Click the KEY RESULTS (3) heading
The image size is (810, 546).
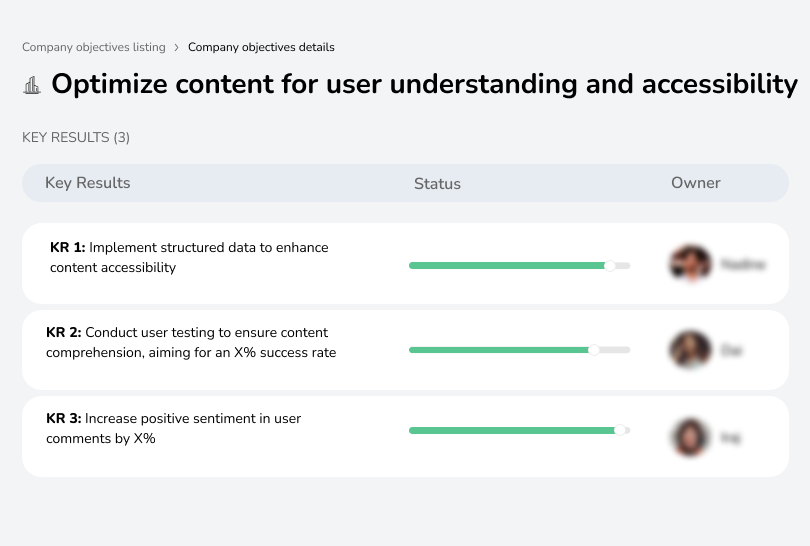click(x=76, y=137)
